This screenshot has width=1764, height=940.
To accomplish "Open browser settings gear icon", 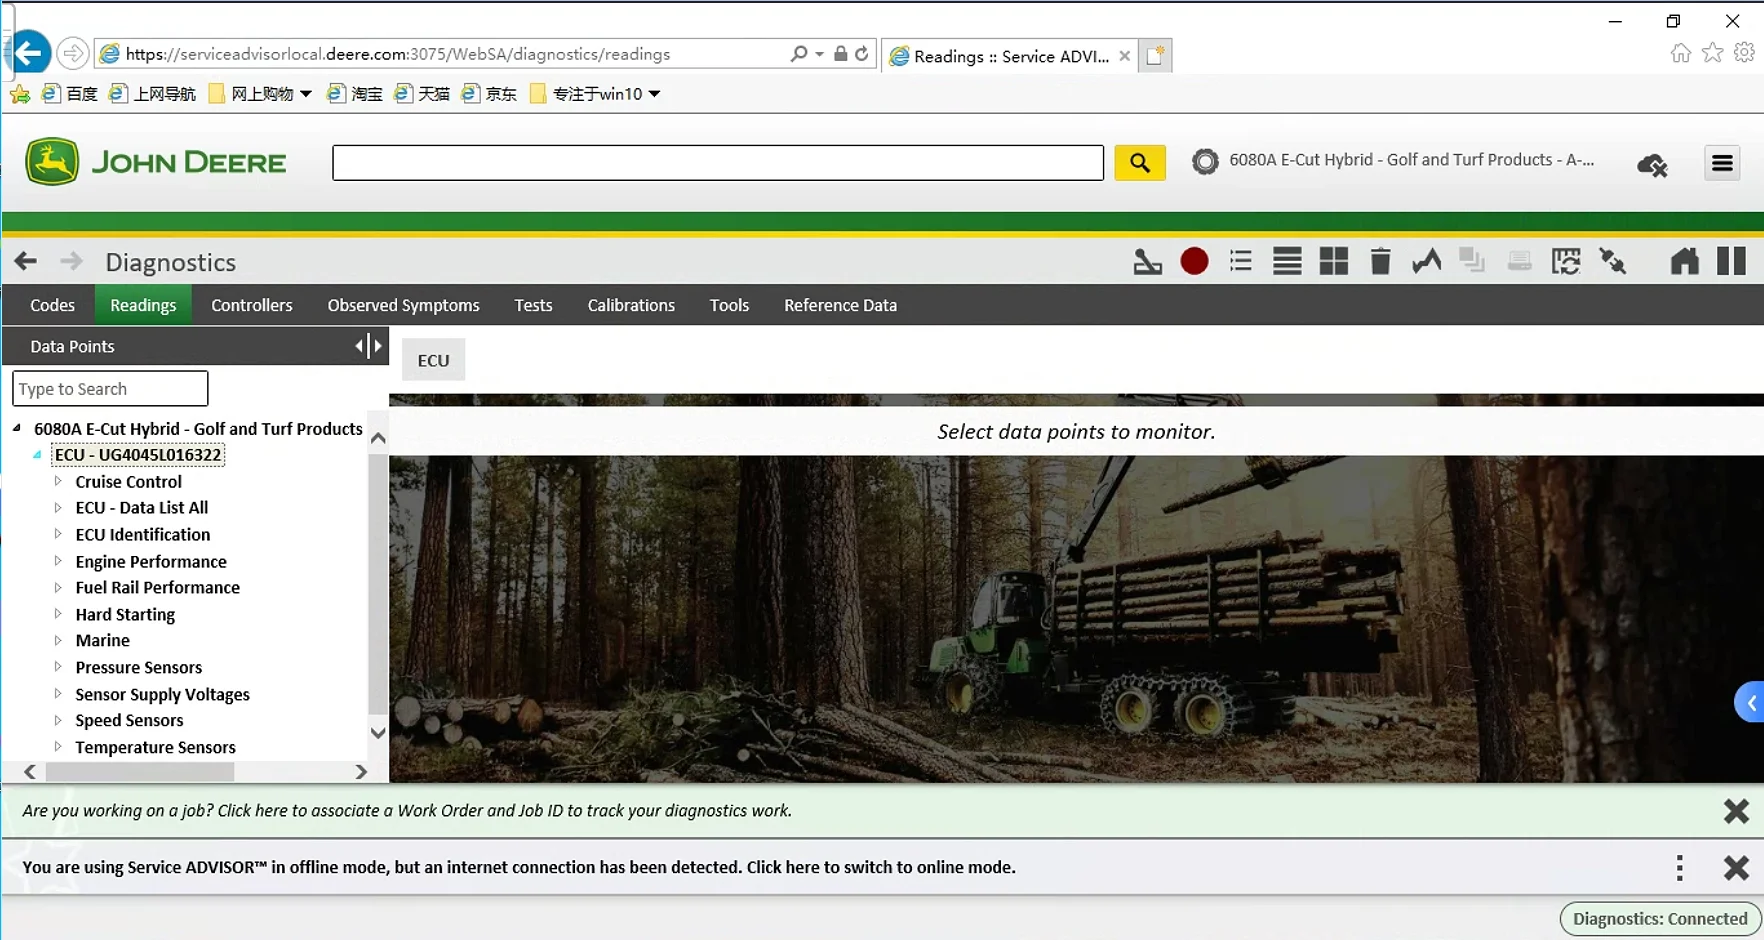I will pyautogui.click(x=1744, y=53).
